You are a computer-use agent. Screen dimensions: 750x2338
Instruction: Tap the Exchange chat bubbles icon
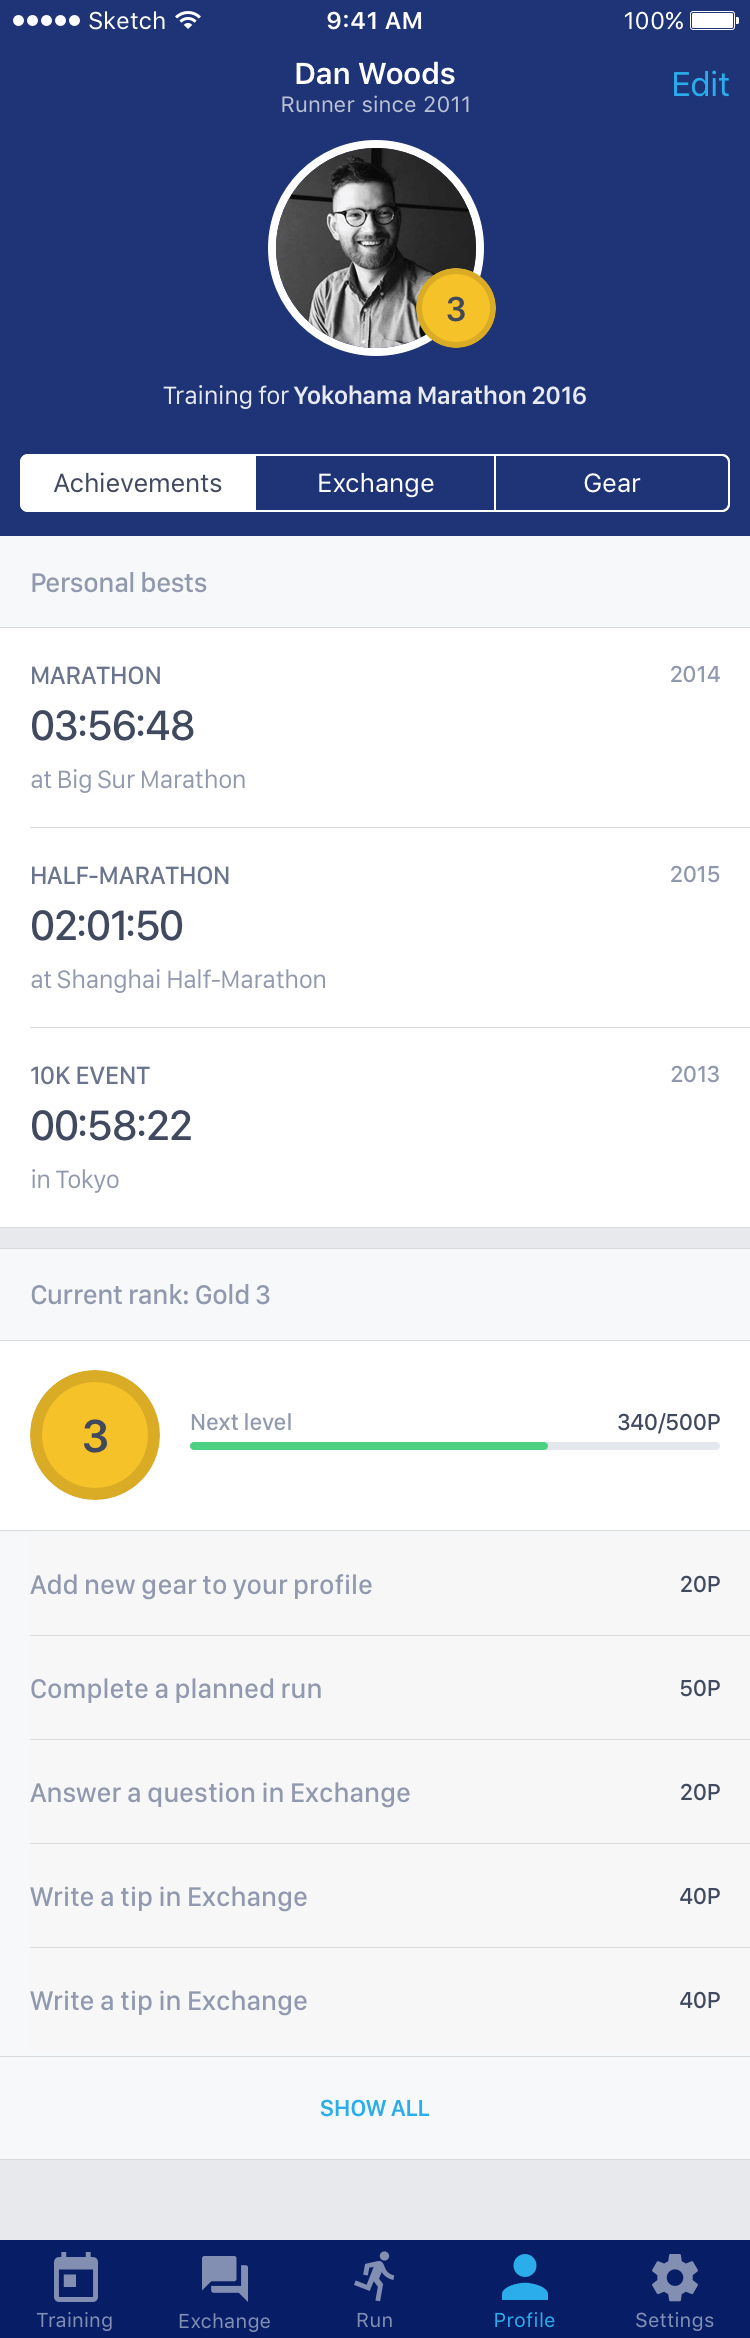tap(225, 2279)
